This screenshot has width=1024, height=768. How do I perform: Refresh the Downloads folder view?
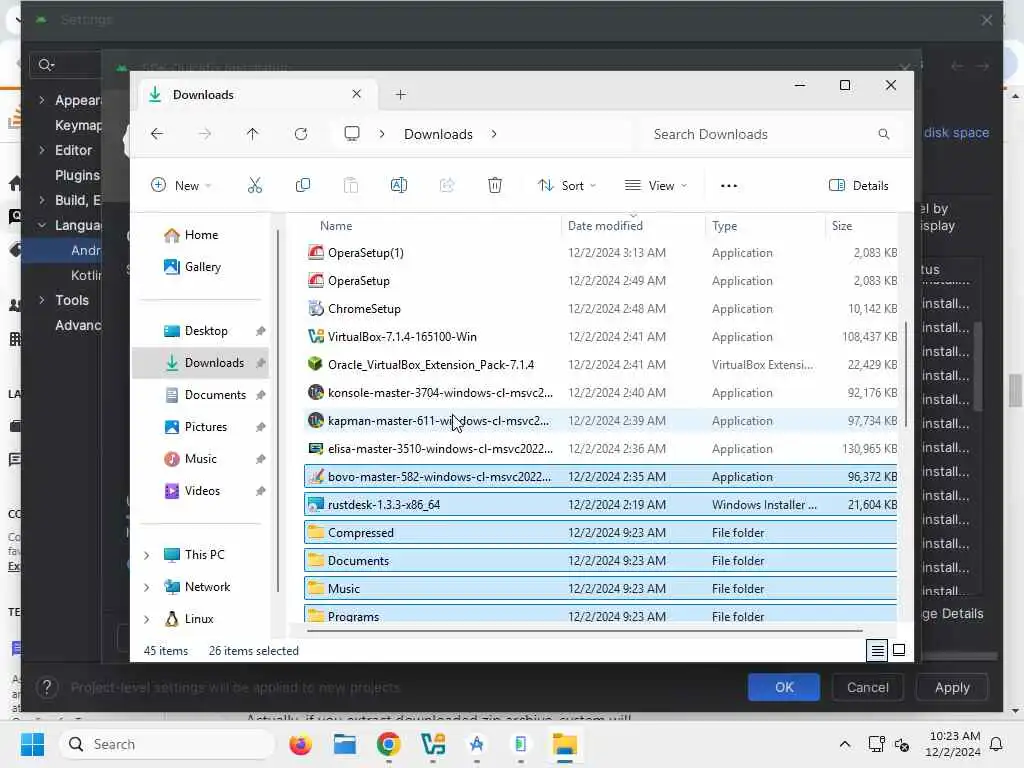point(301,134)
